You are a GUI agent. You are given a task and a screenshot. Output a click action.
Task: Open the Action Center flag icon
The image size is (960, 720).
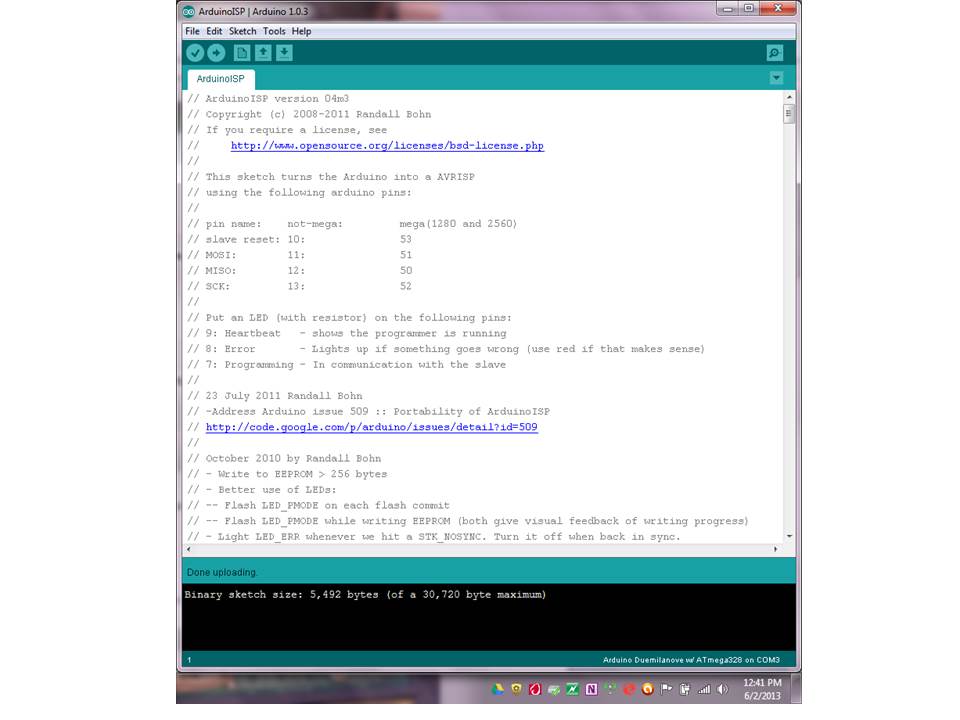(x=665, y=689)
